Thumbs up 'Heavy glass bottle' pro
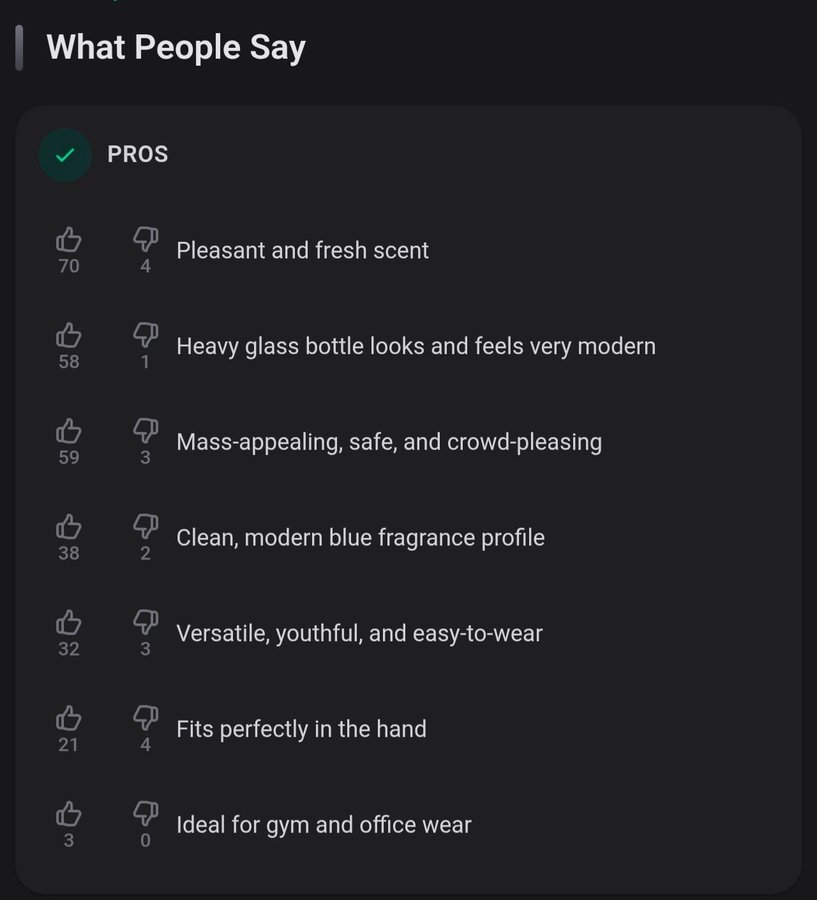Screen dimensions: 817x900 [68, 335]
